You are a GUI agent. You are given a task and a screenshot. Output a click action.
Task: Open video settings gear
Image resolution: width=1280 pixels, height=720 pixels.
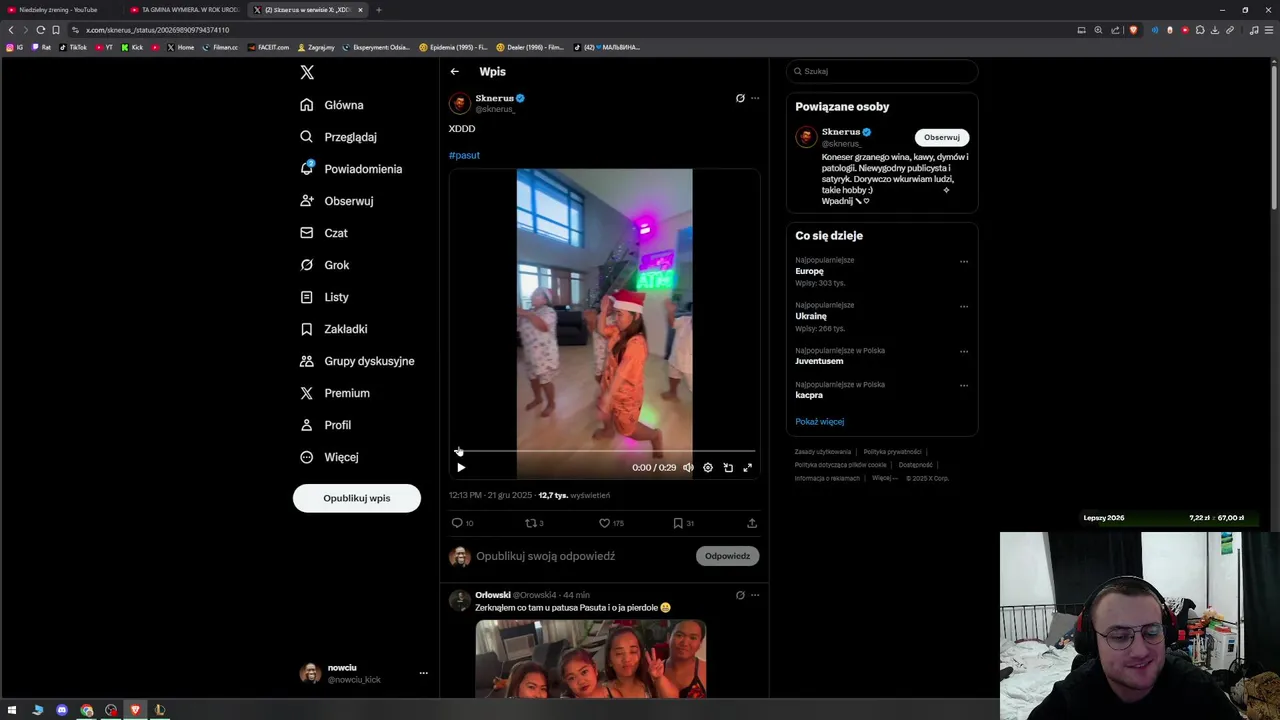[708, 467]
